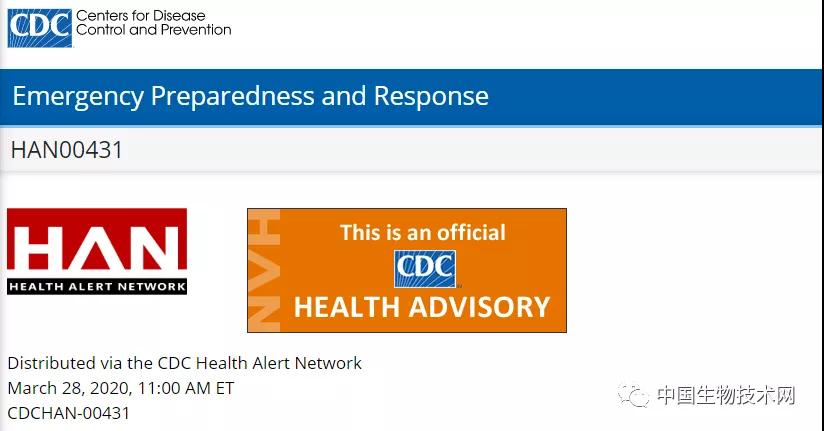
Task: Open Centers for Disease Control and Prevention text
Action: pos(153,23)
